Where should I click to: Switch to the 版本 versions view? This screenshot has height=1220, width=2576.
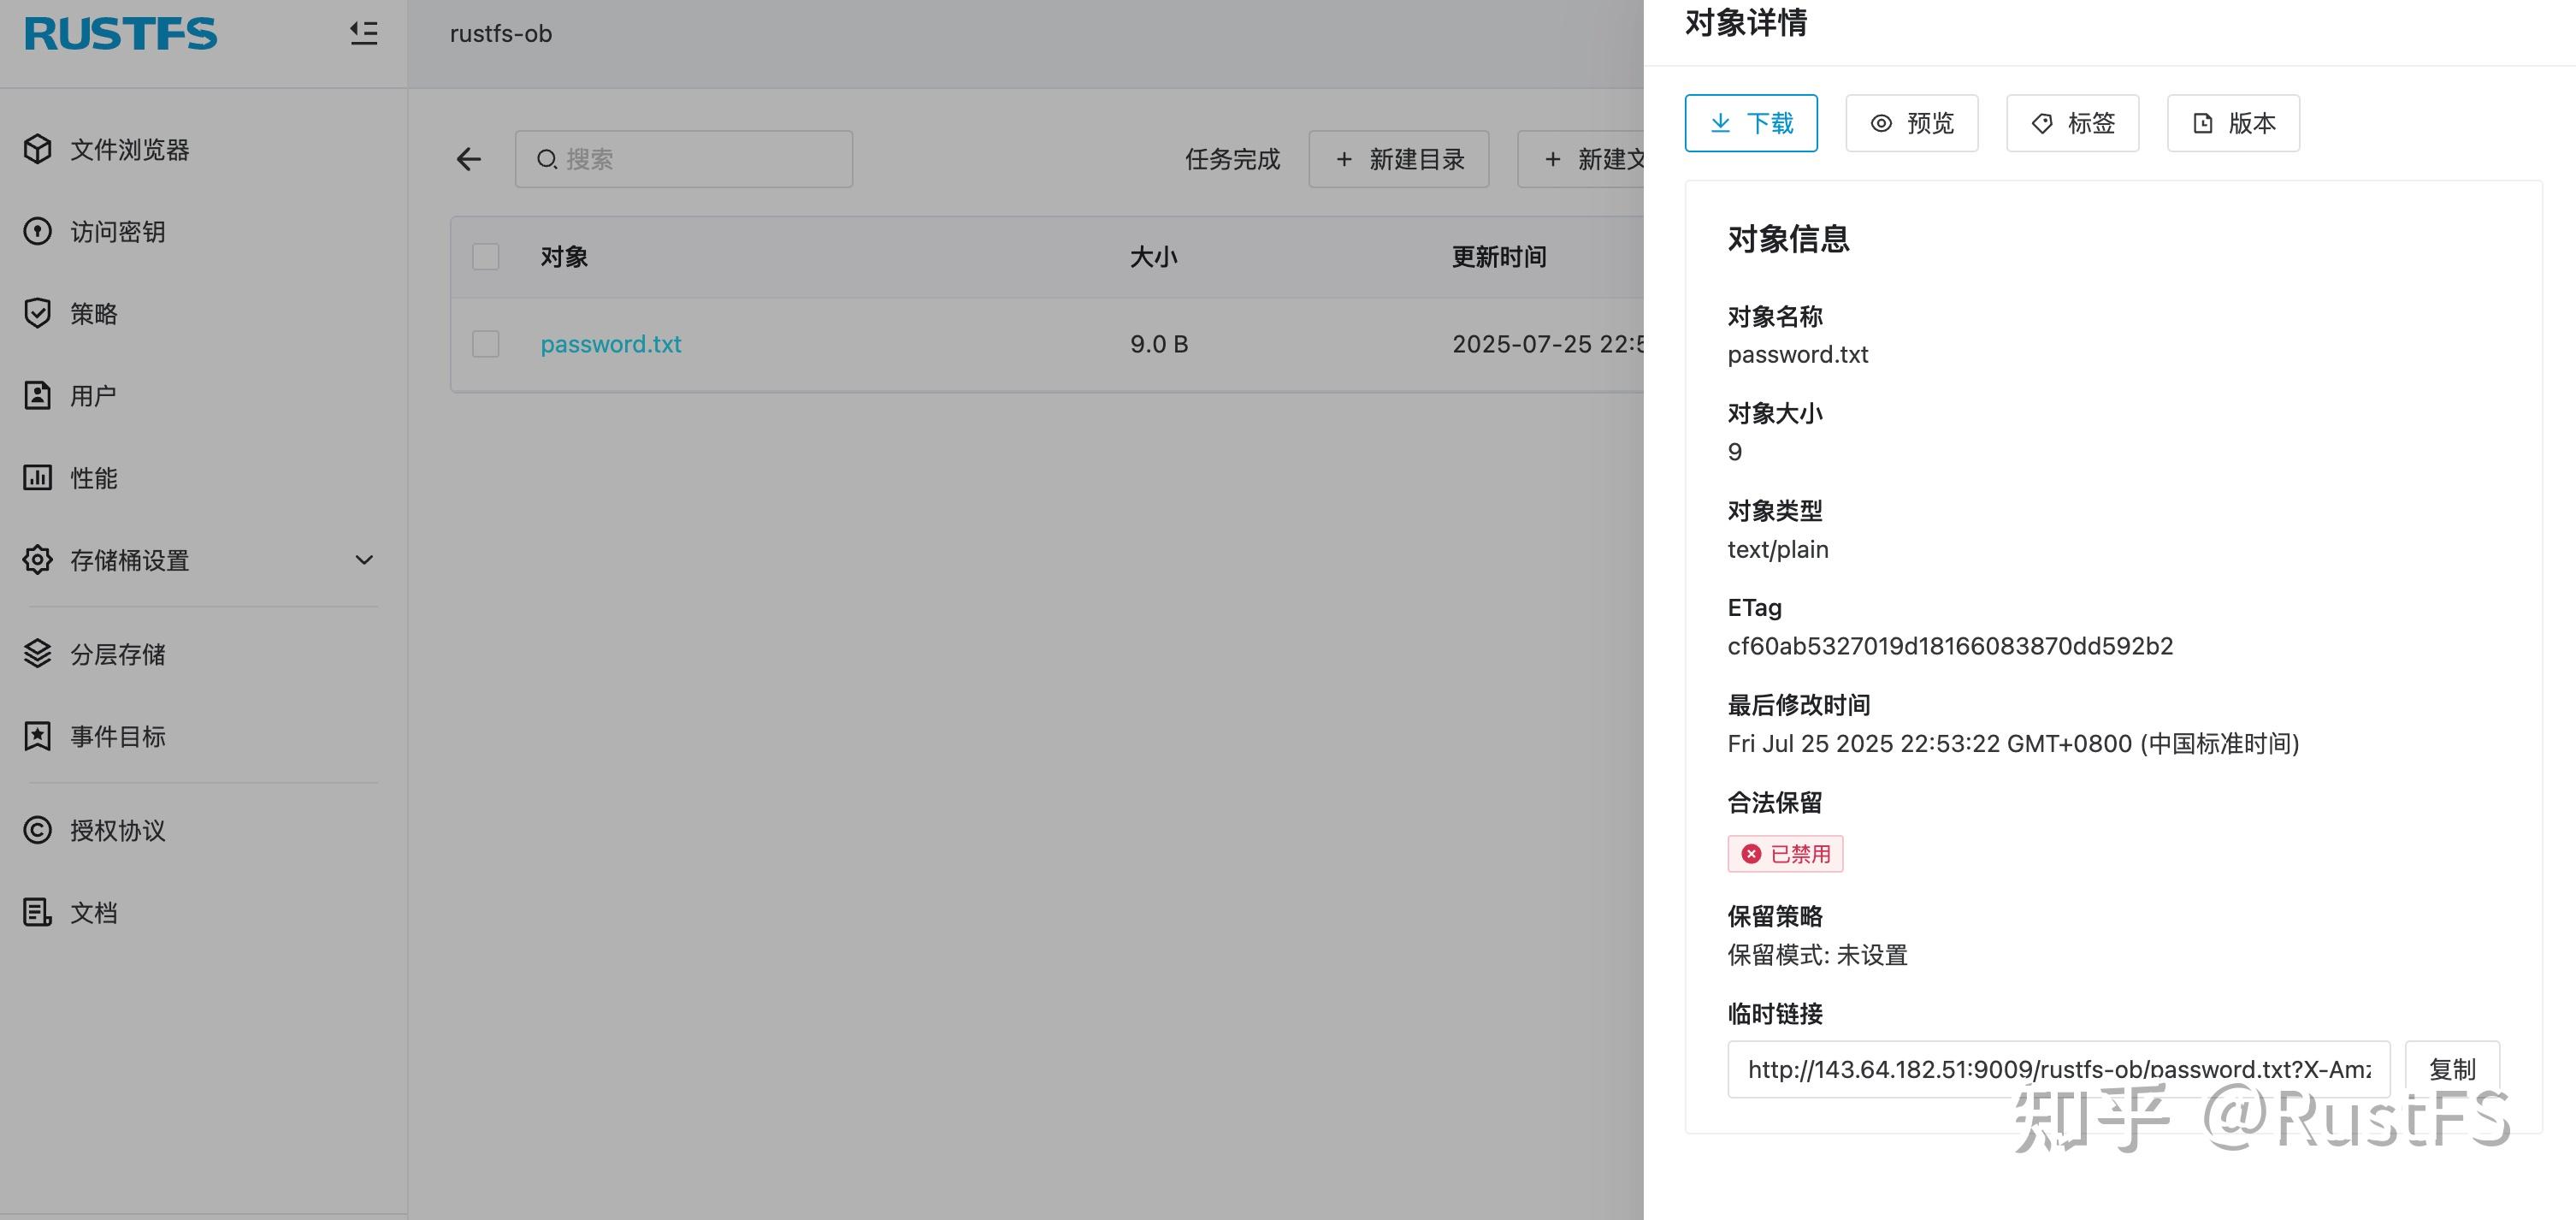click(2233, 122)
